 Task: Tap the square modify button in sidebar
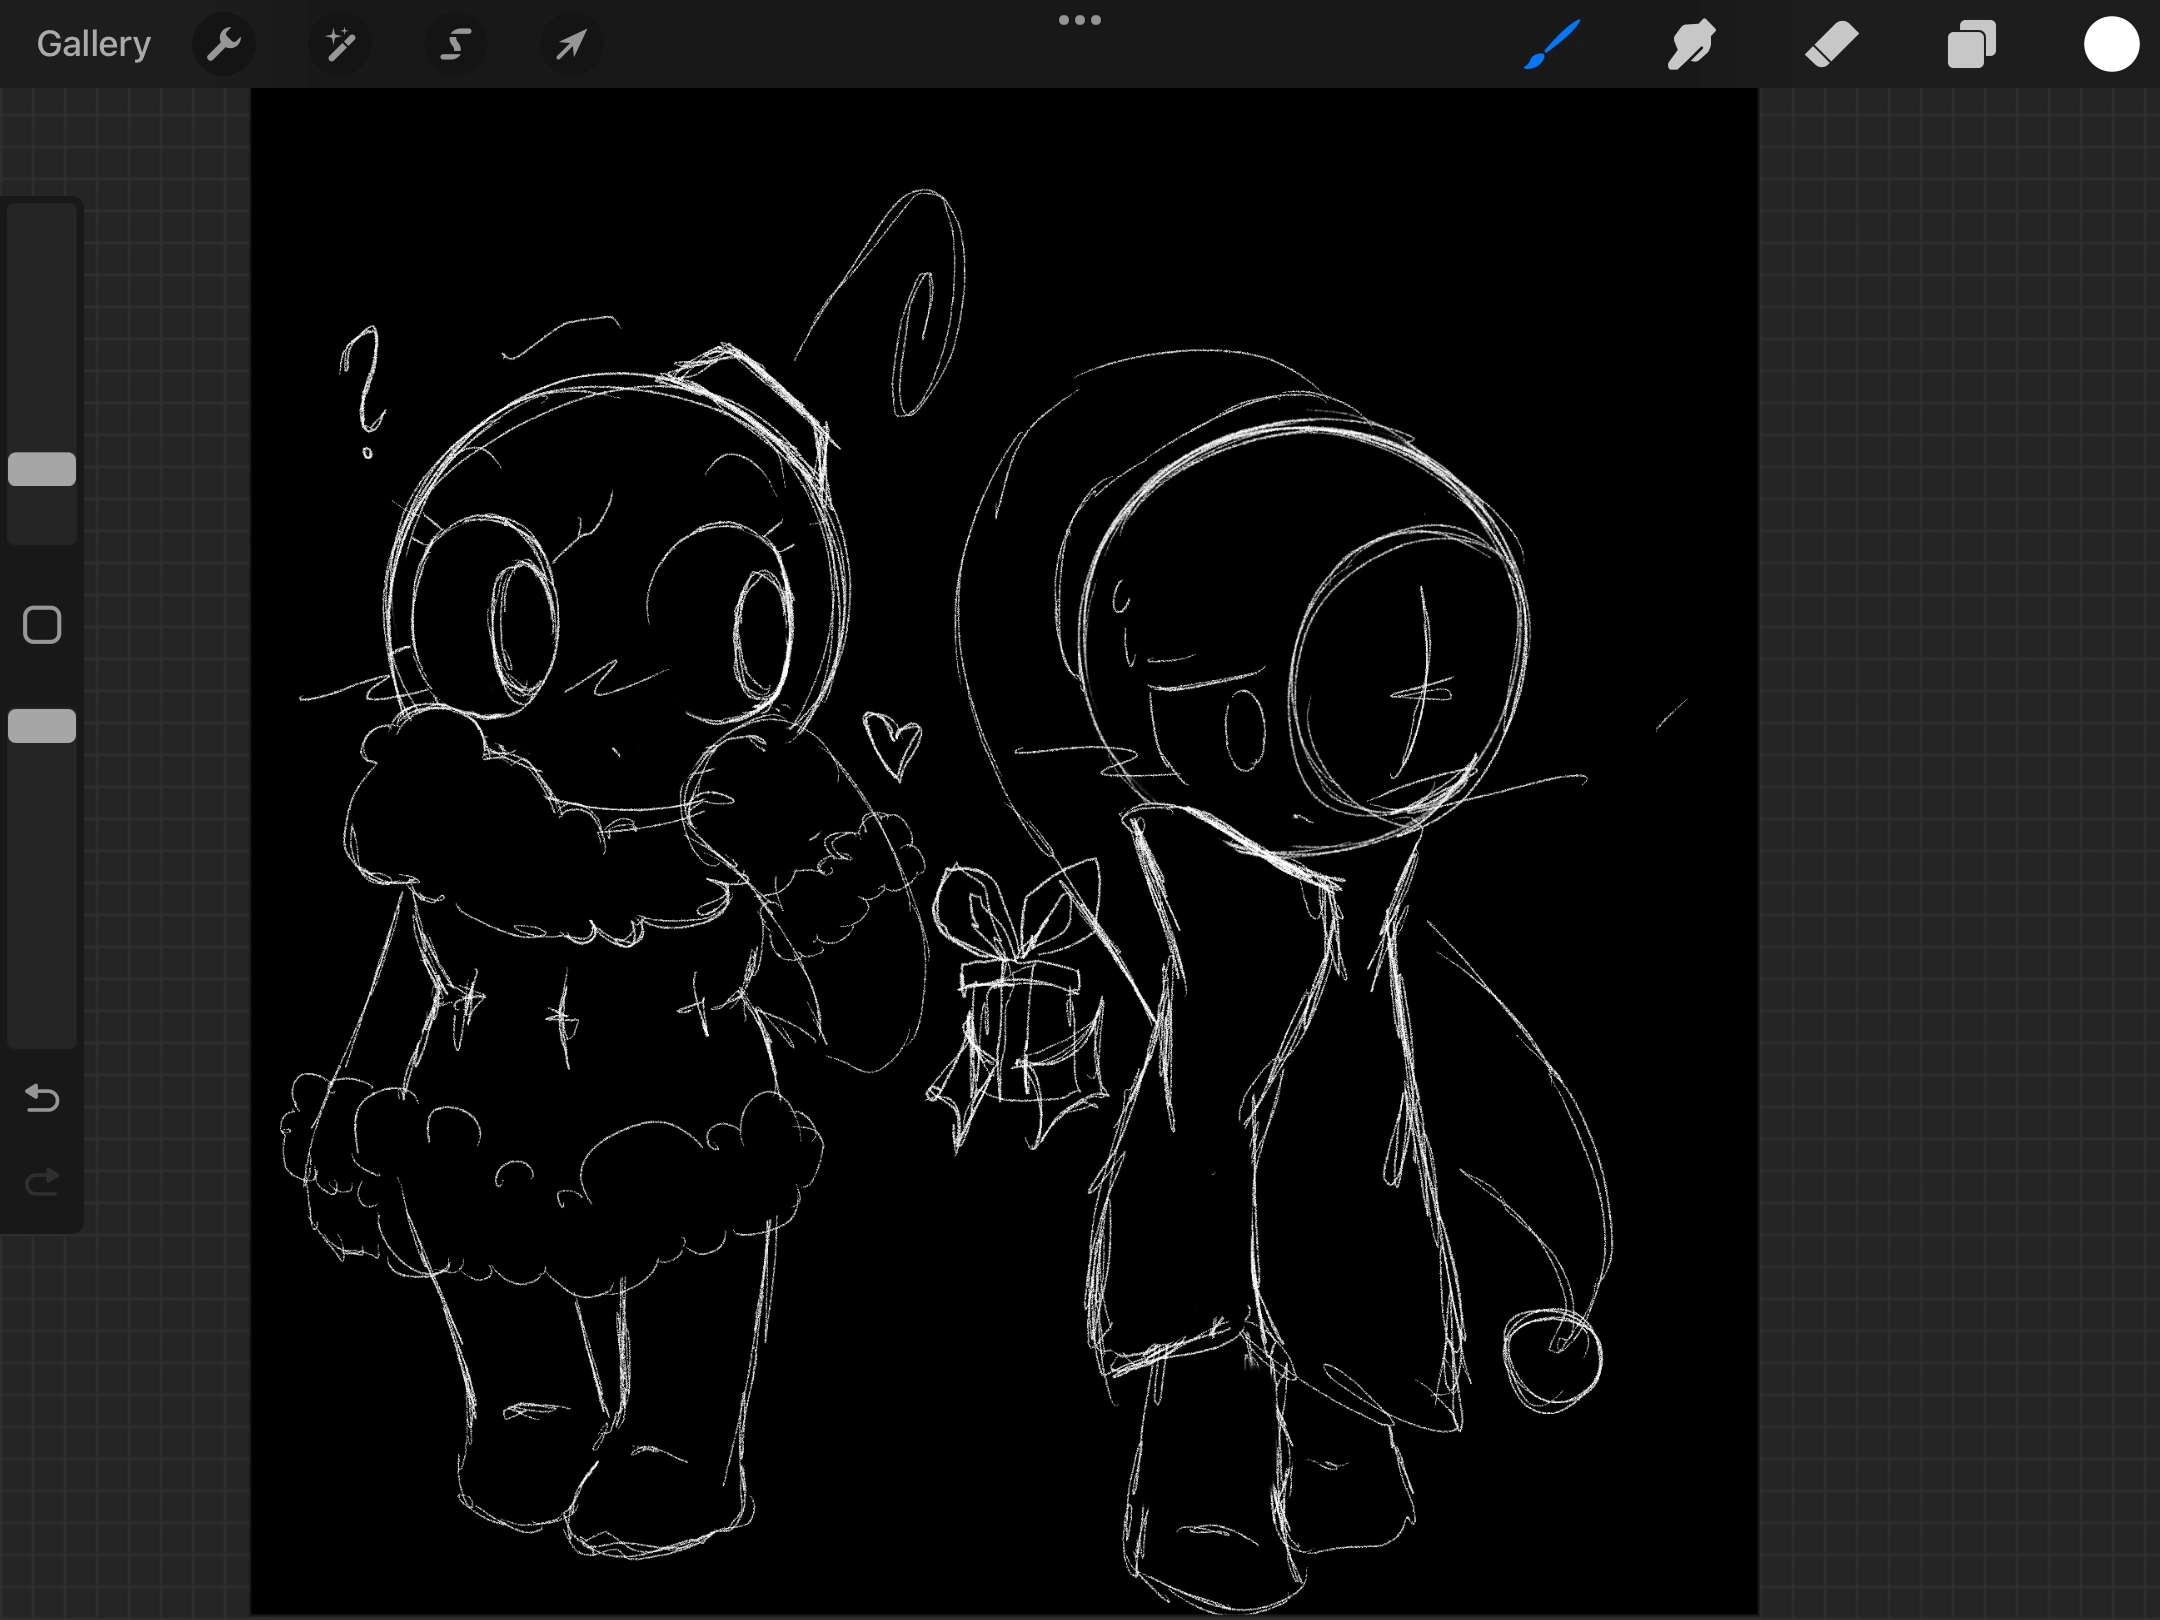(42, 625)
